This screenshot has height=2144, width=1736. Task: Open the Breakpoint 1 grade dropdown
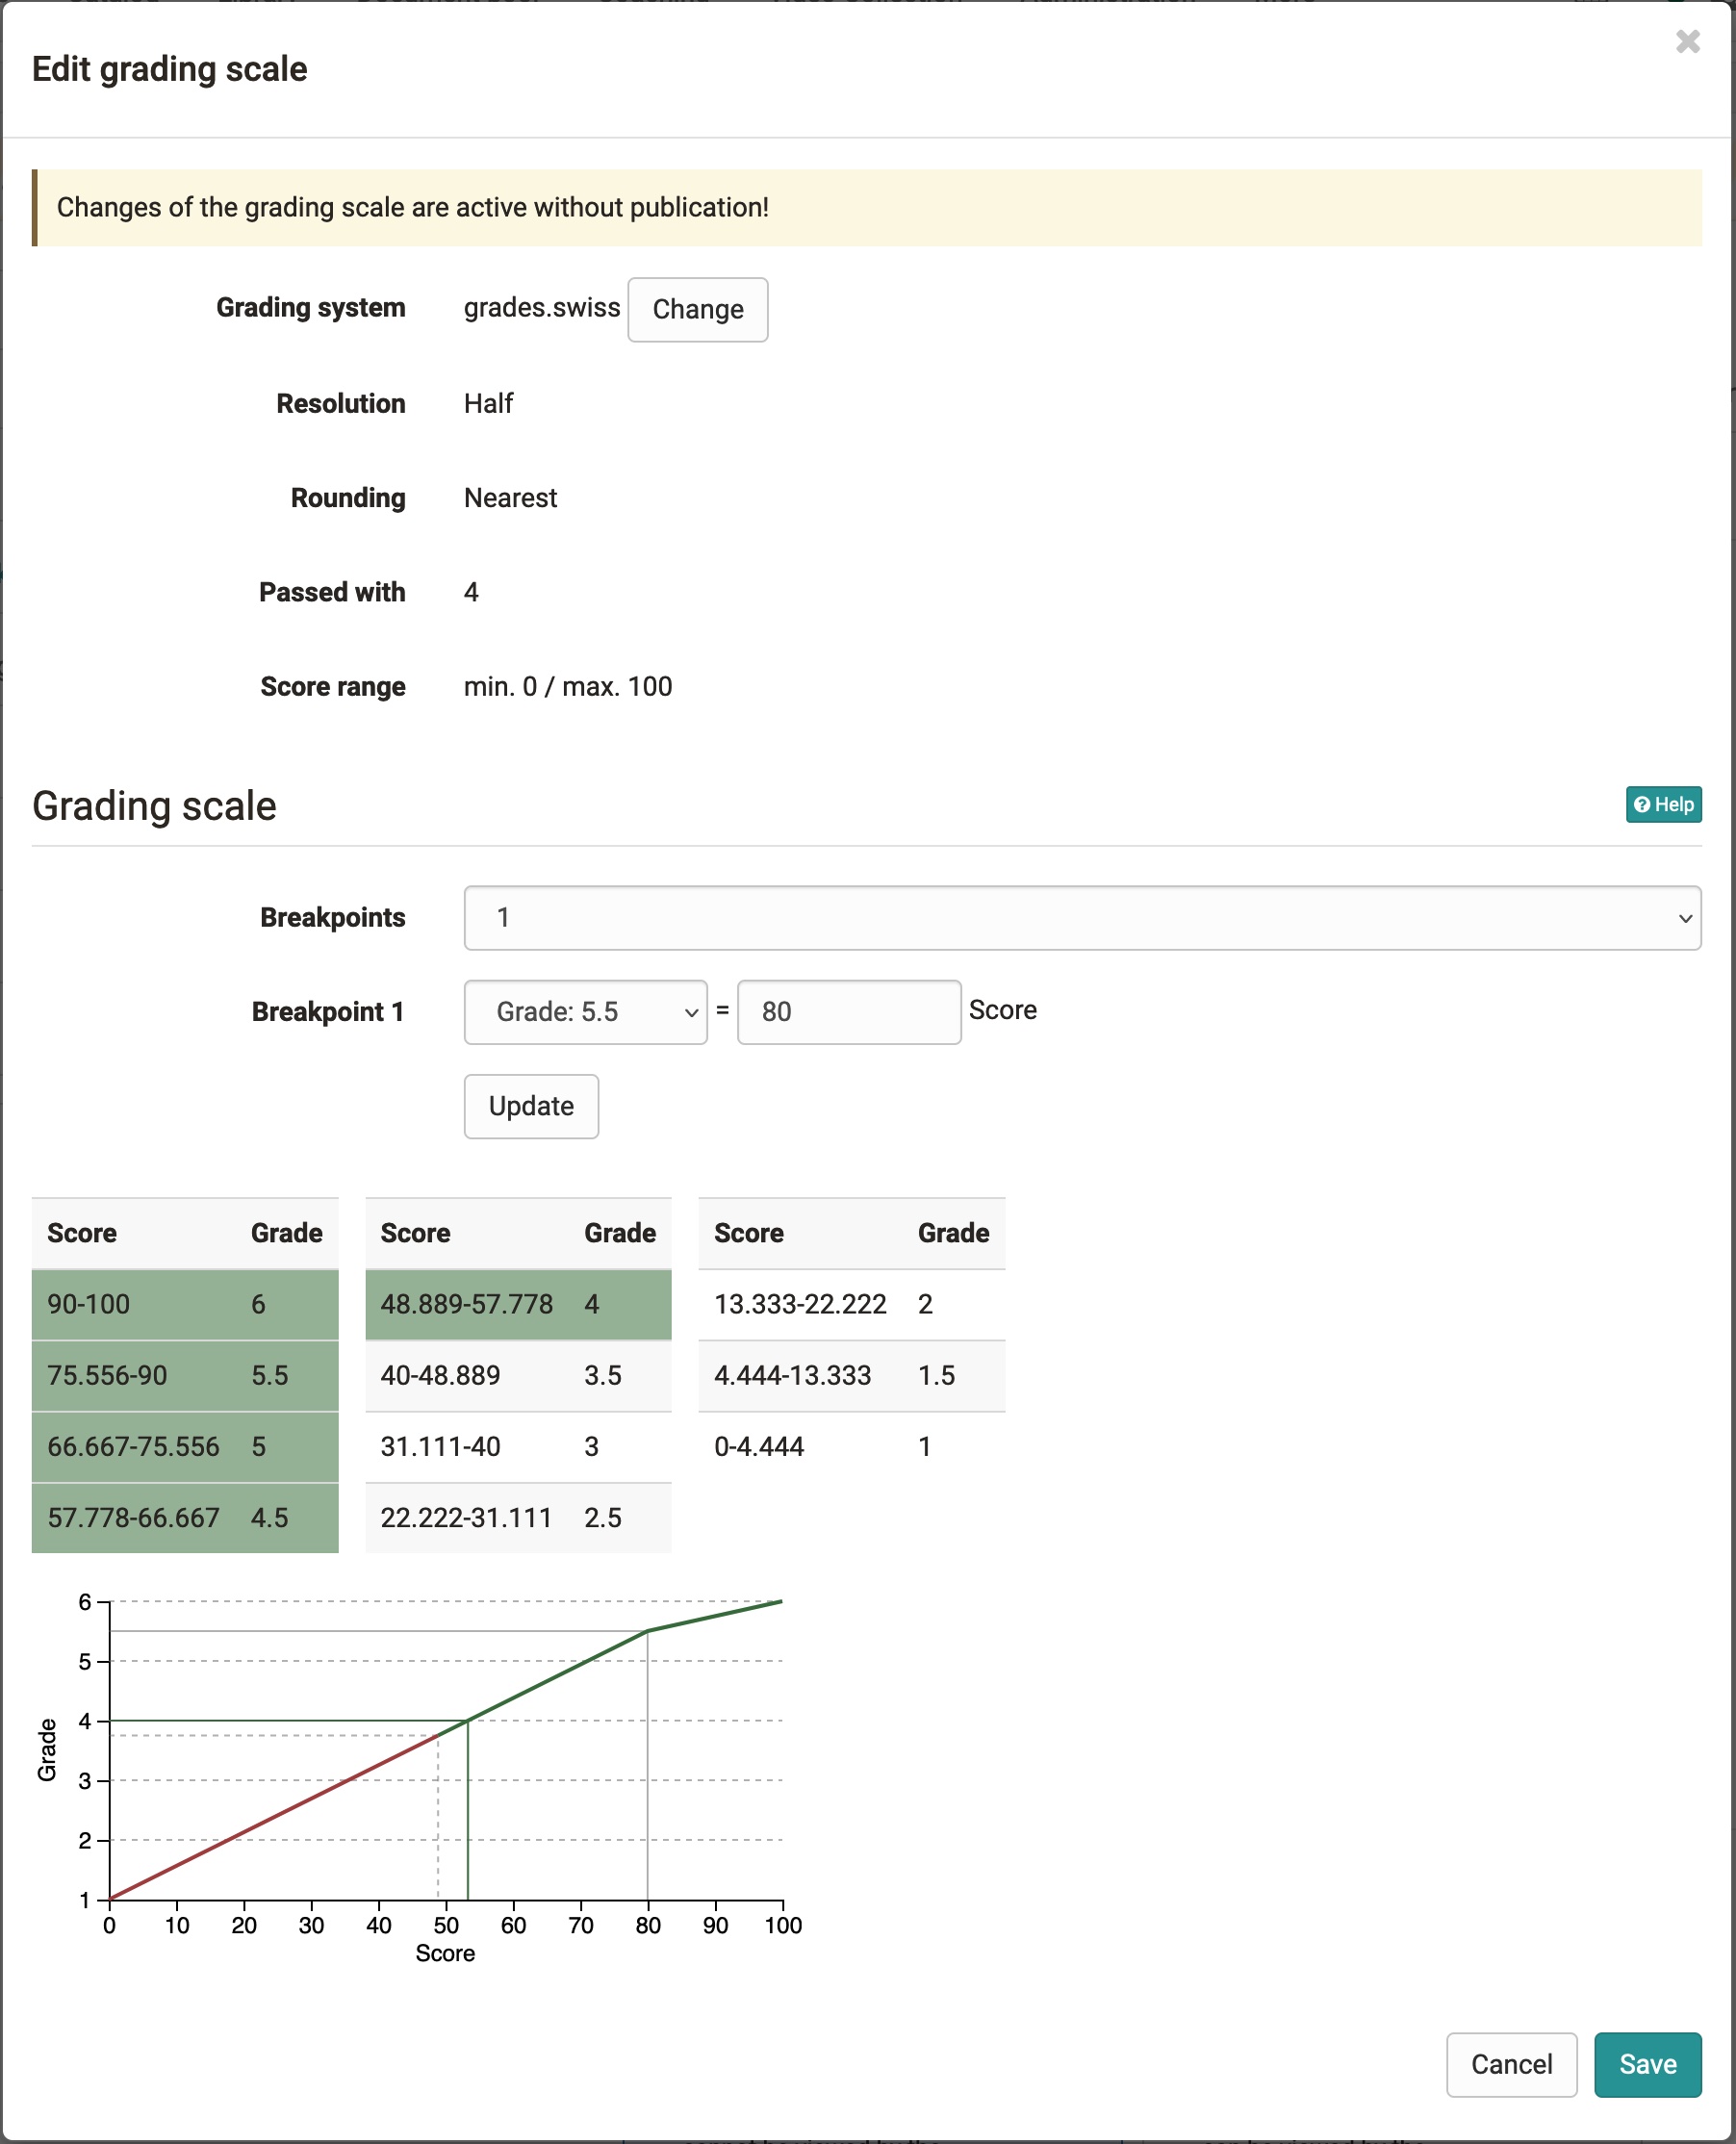(585, 1011)
